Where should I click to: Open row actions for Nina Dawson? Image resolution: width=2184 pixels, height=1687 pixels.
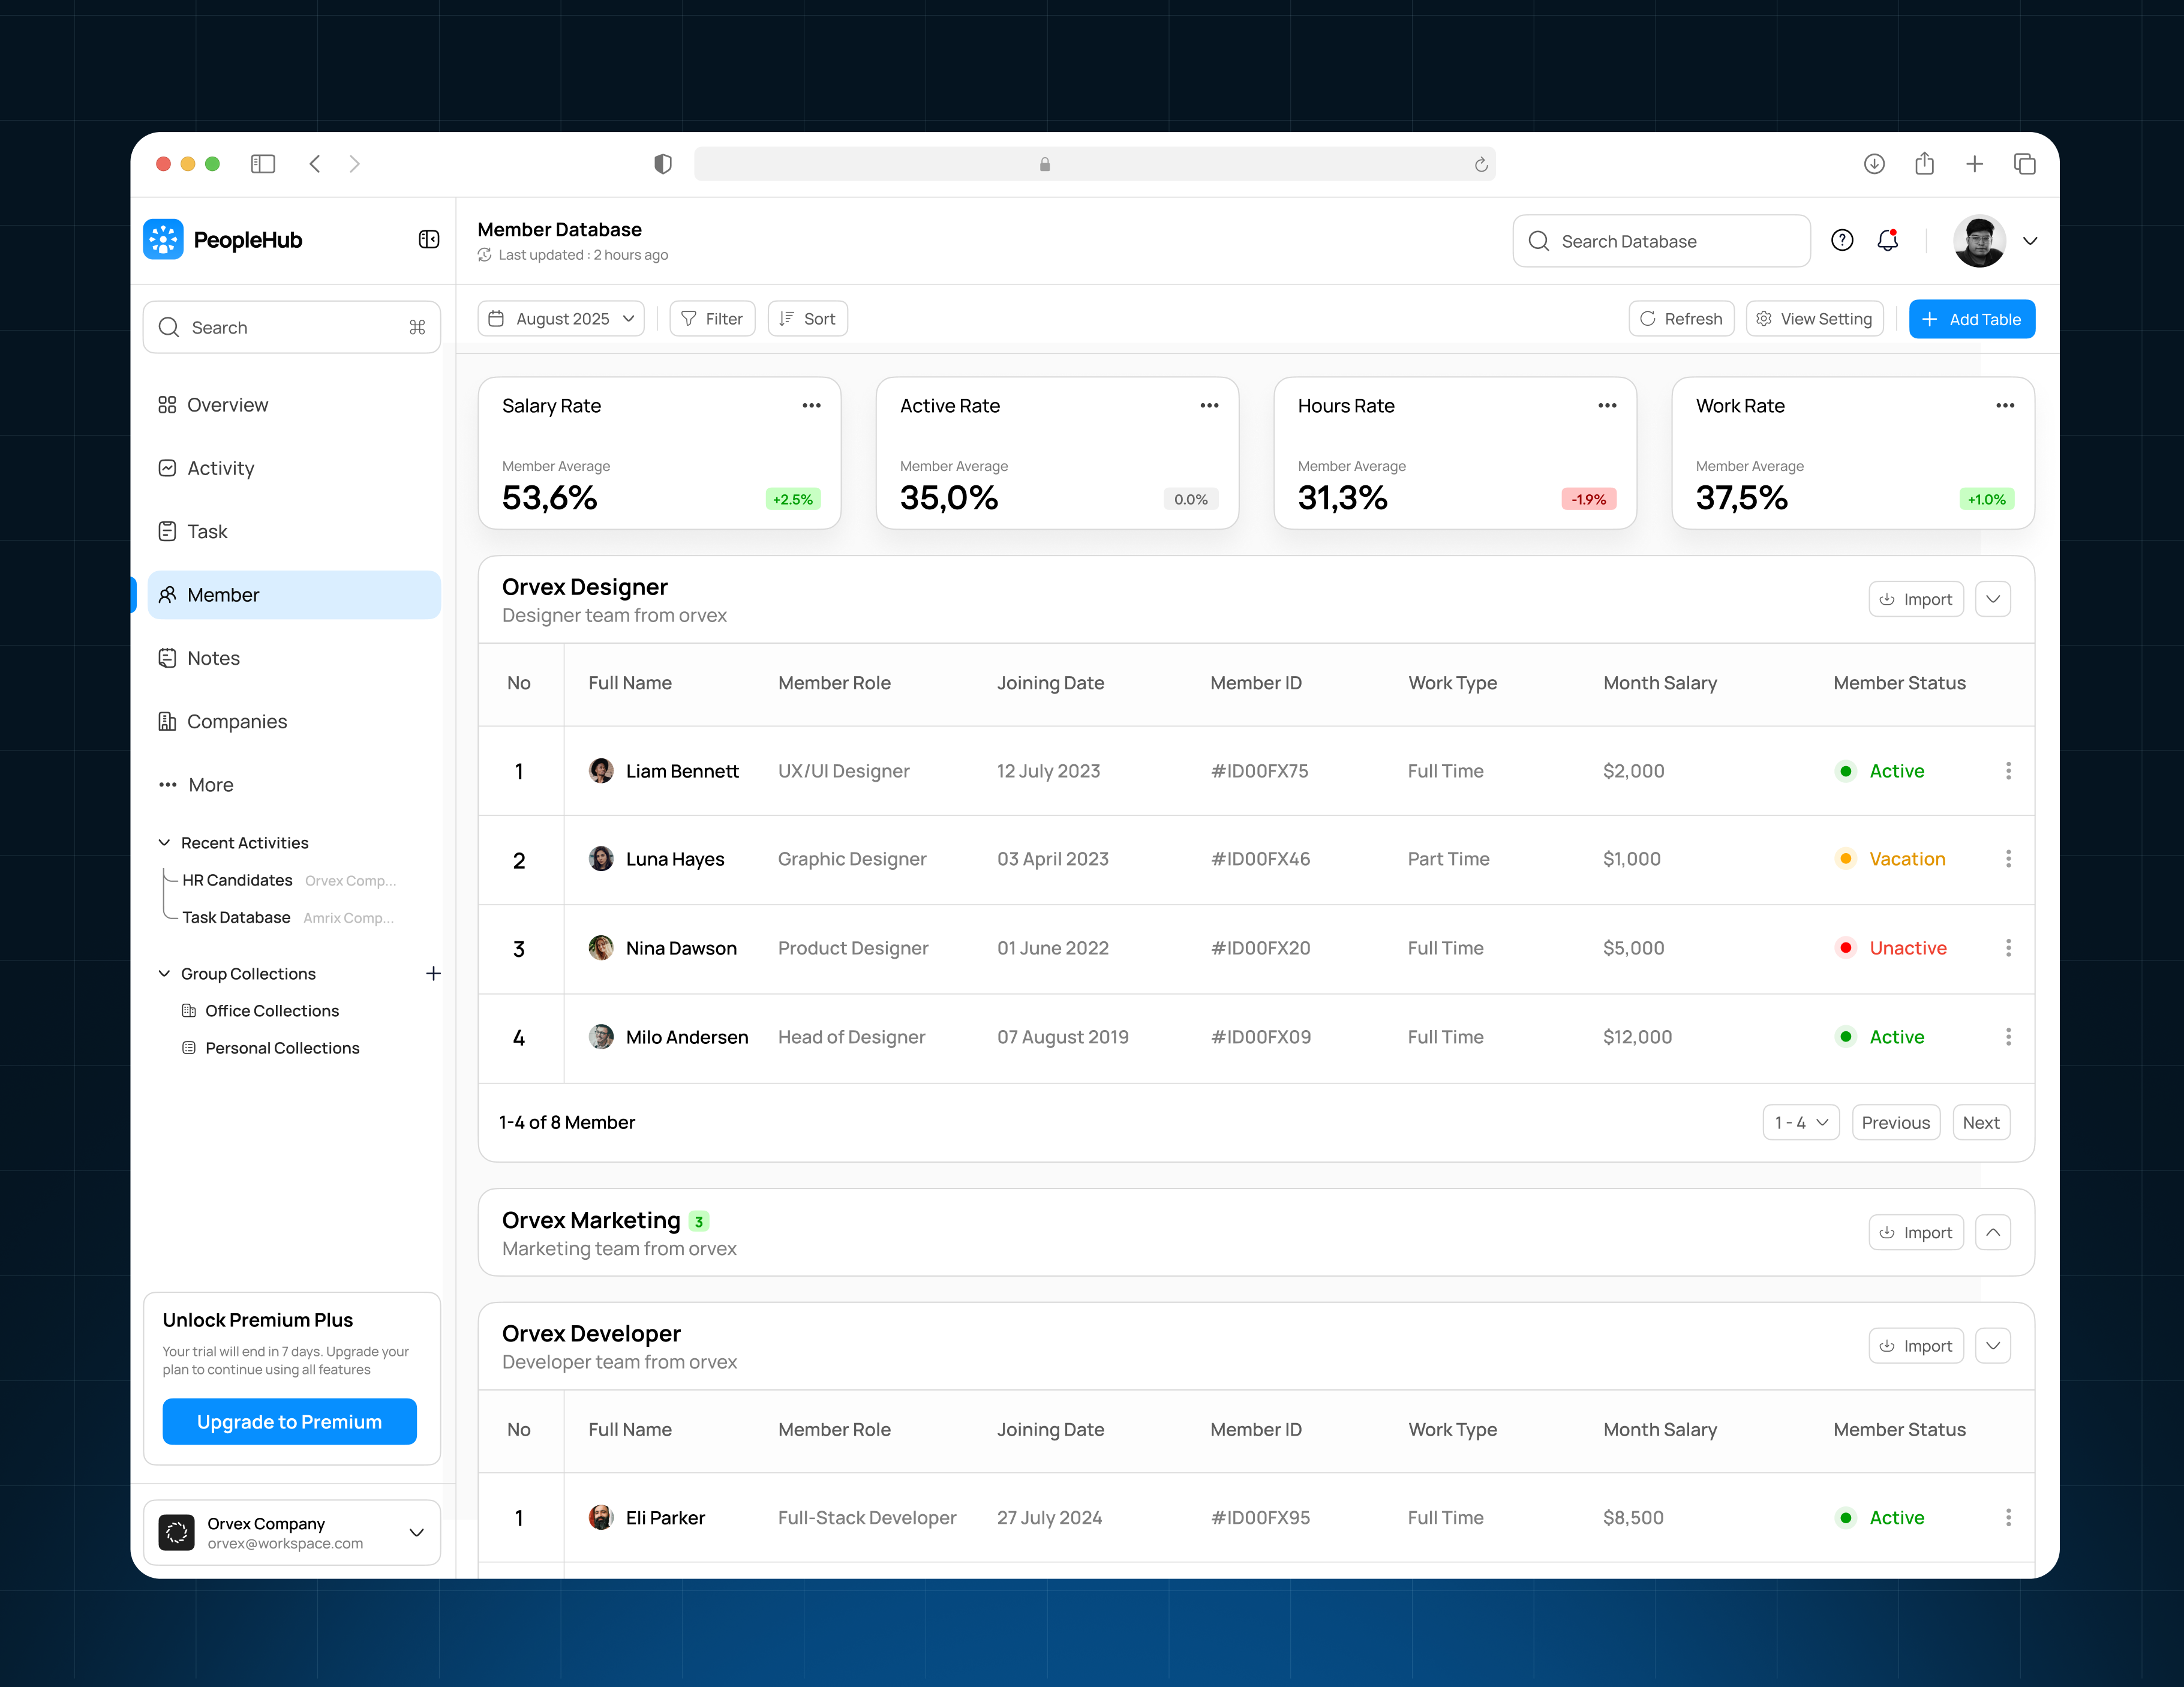2008,948
